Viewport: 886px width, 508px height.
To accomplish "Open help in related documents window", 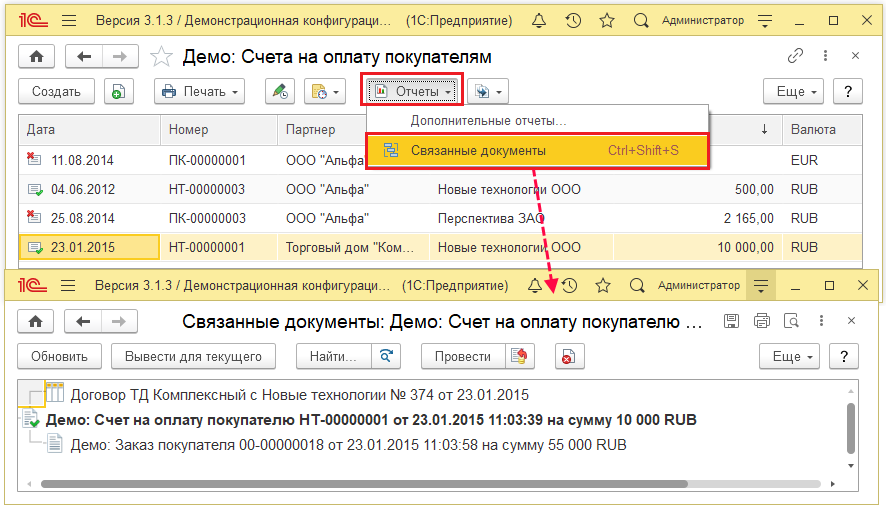I will tap(844, 357).
